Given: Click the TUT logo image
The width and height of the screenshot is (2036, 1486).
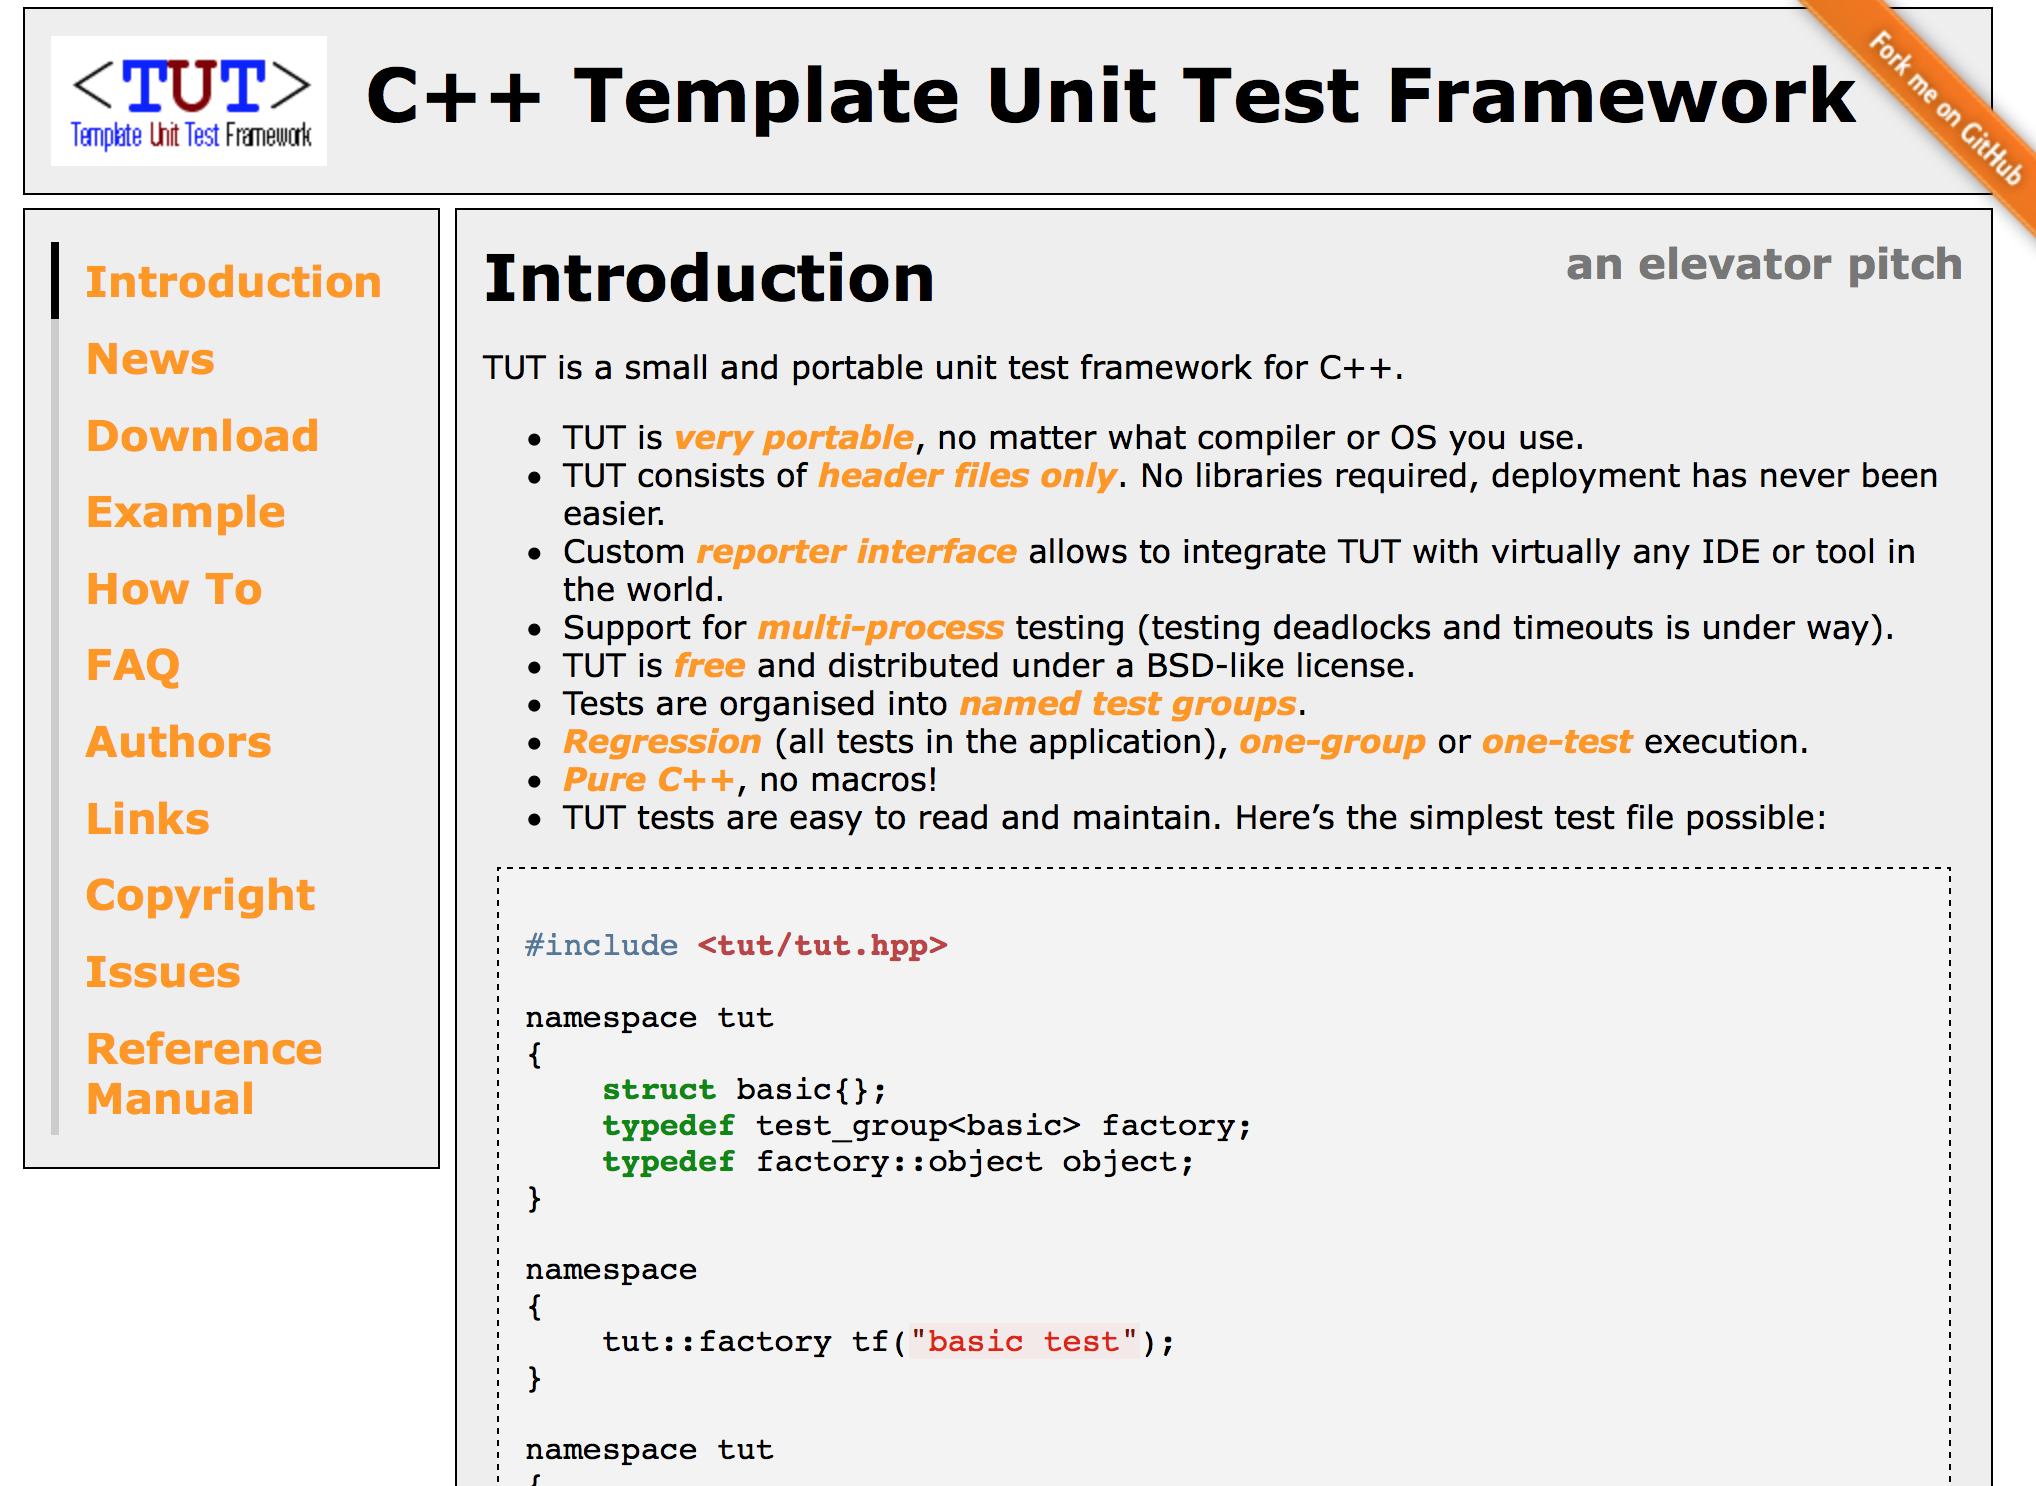Looking at the screenshot, I should (188, 99).
